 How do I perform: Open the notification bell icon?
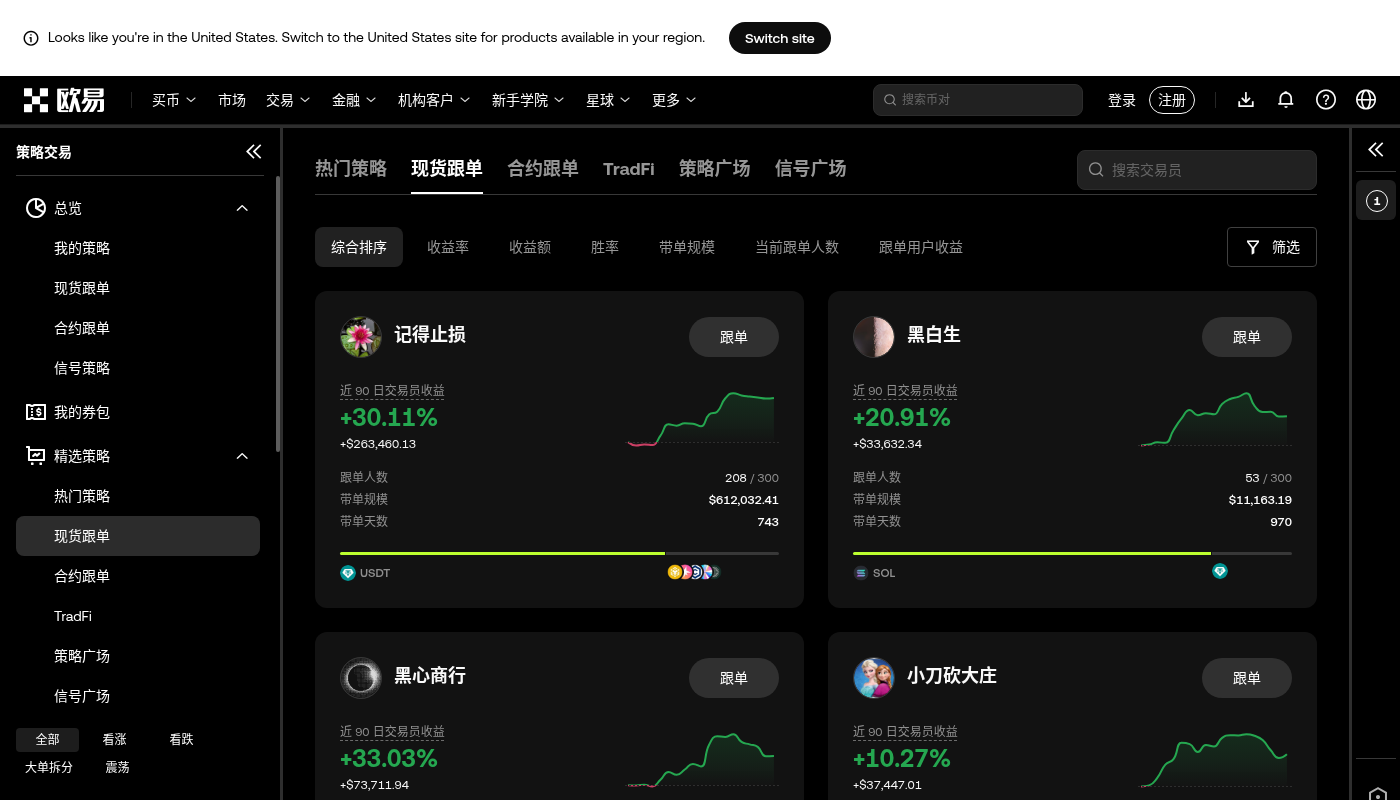[x=1286, y=100]
